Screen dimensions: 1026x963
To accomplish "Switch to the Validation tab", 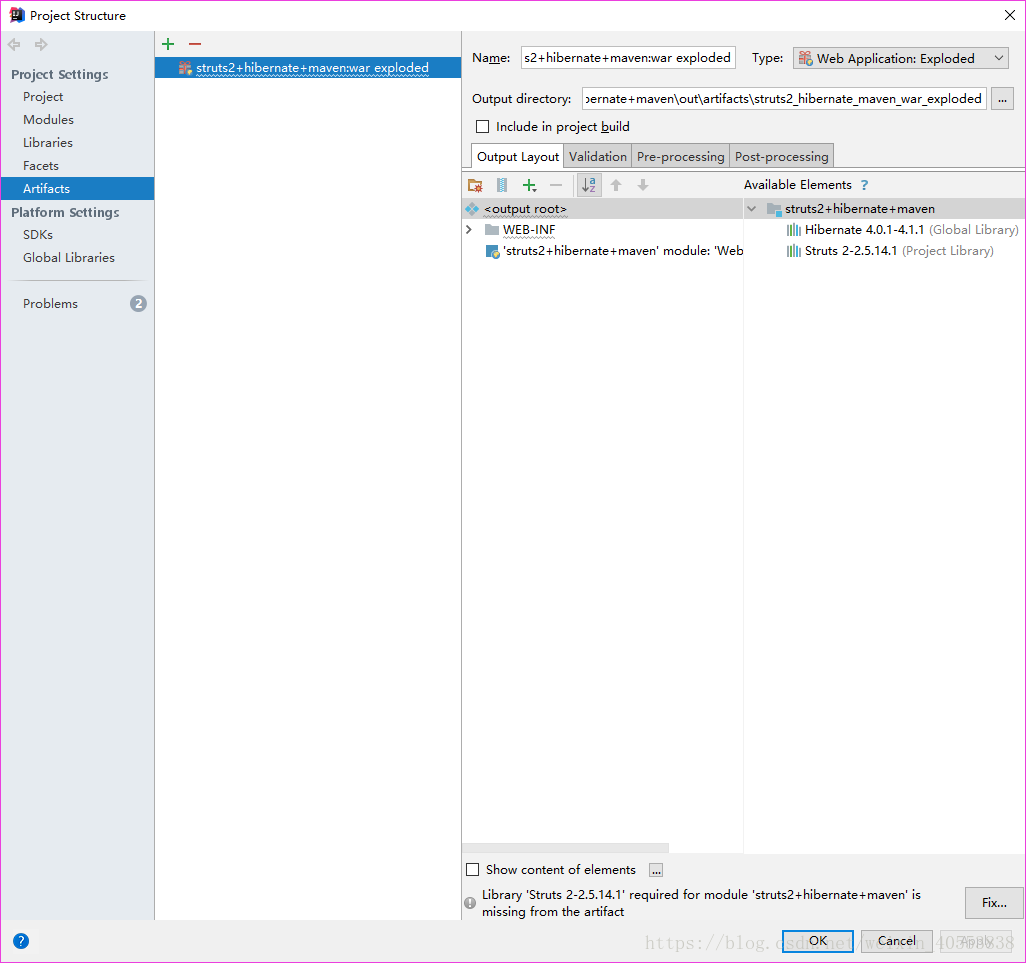I will 597,156.
